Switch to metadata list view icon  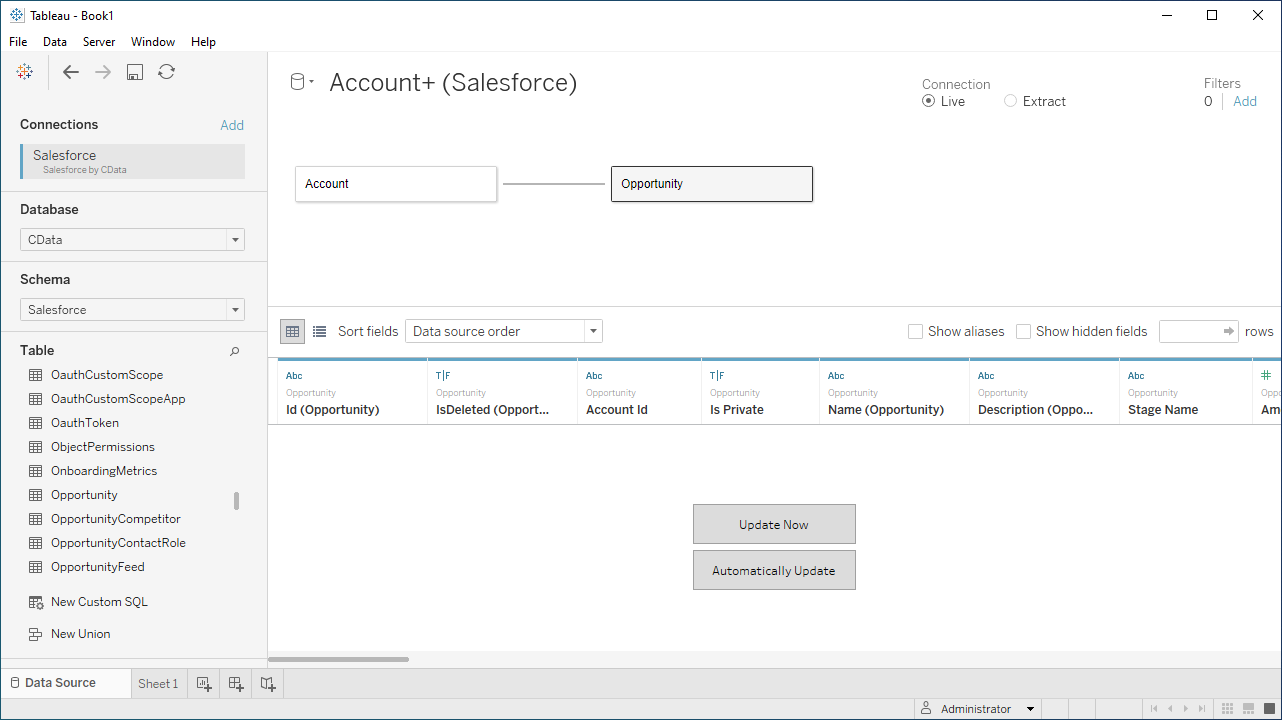[319, 331]
